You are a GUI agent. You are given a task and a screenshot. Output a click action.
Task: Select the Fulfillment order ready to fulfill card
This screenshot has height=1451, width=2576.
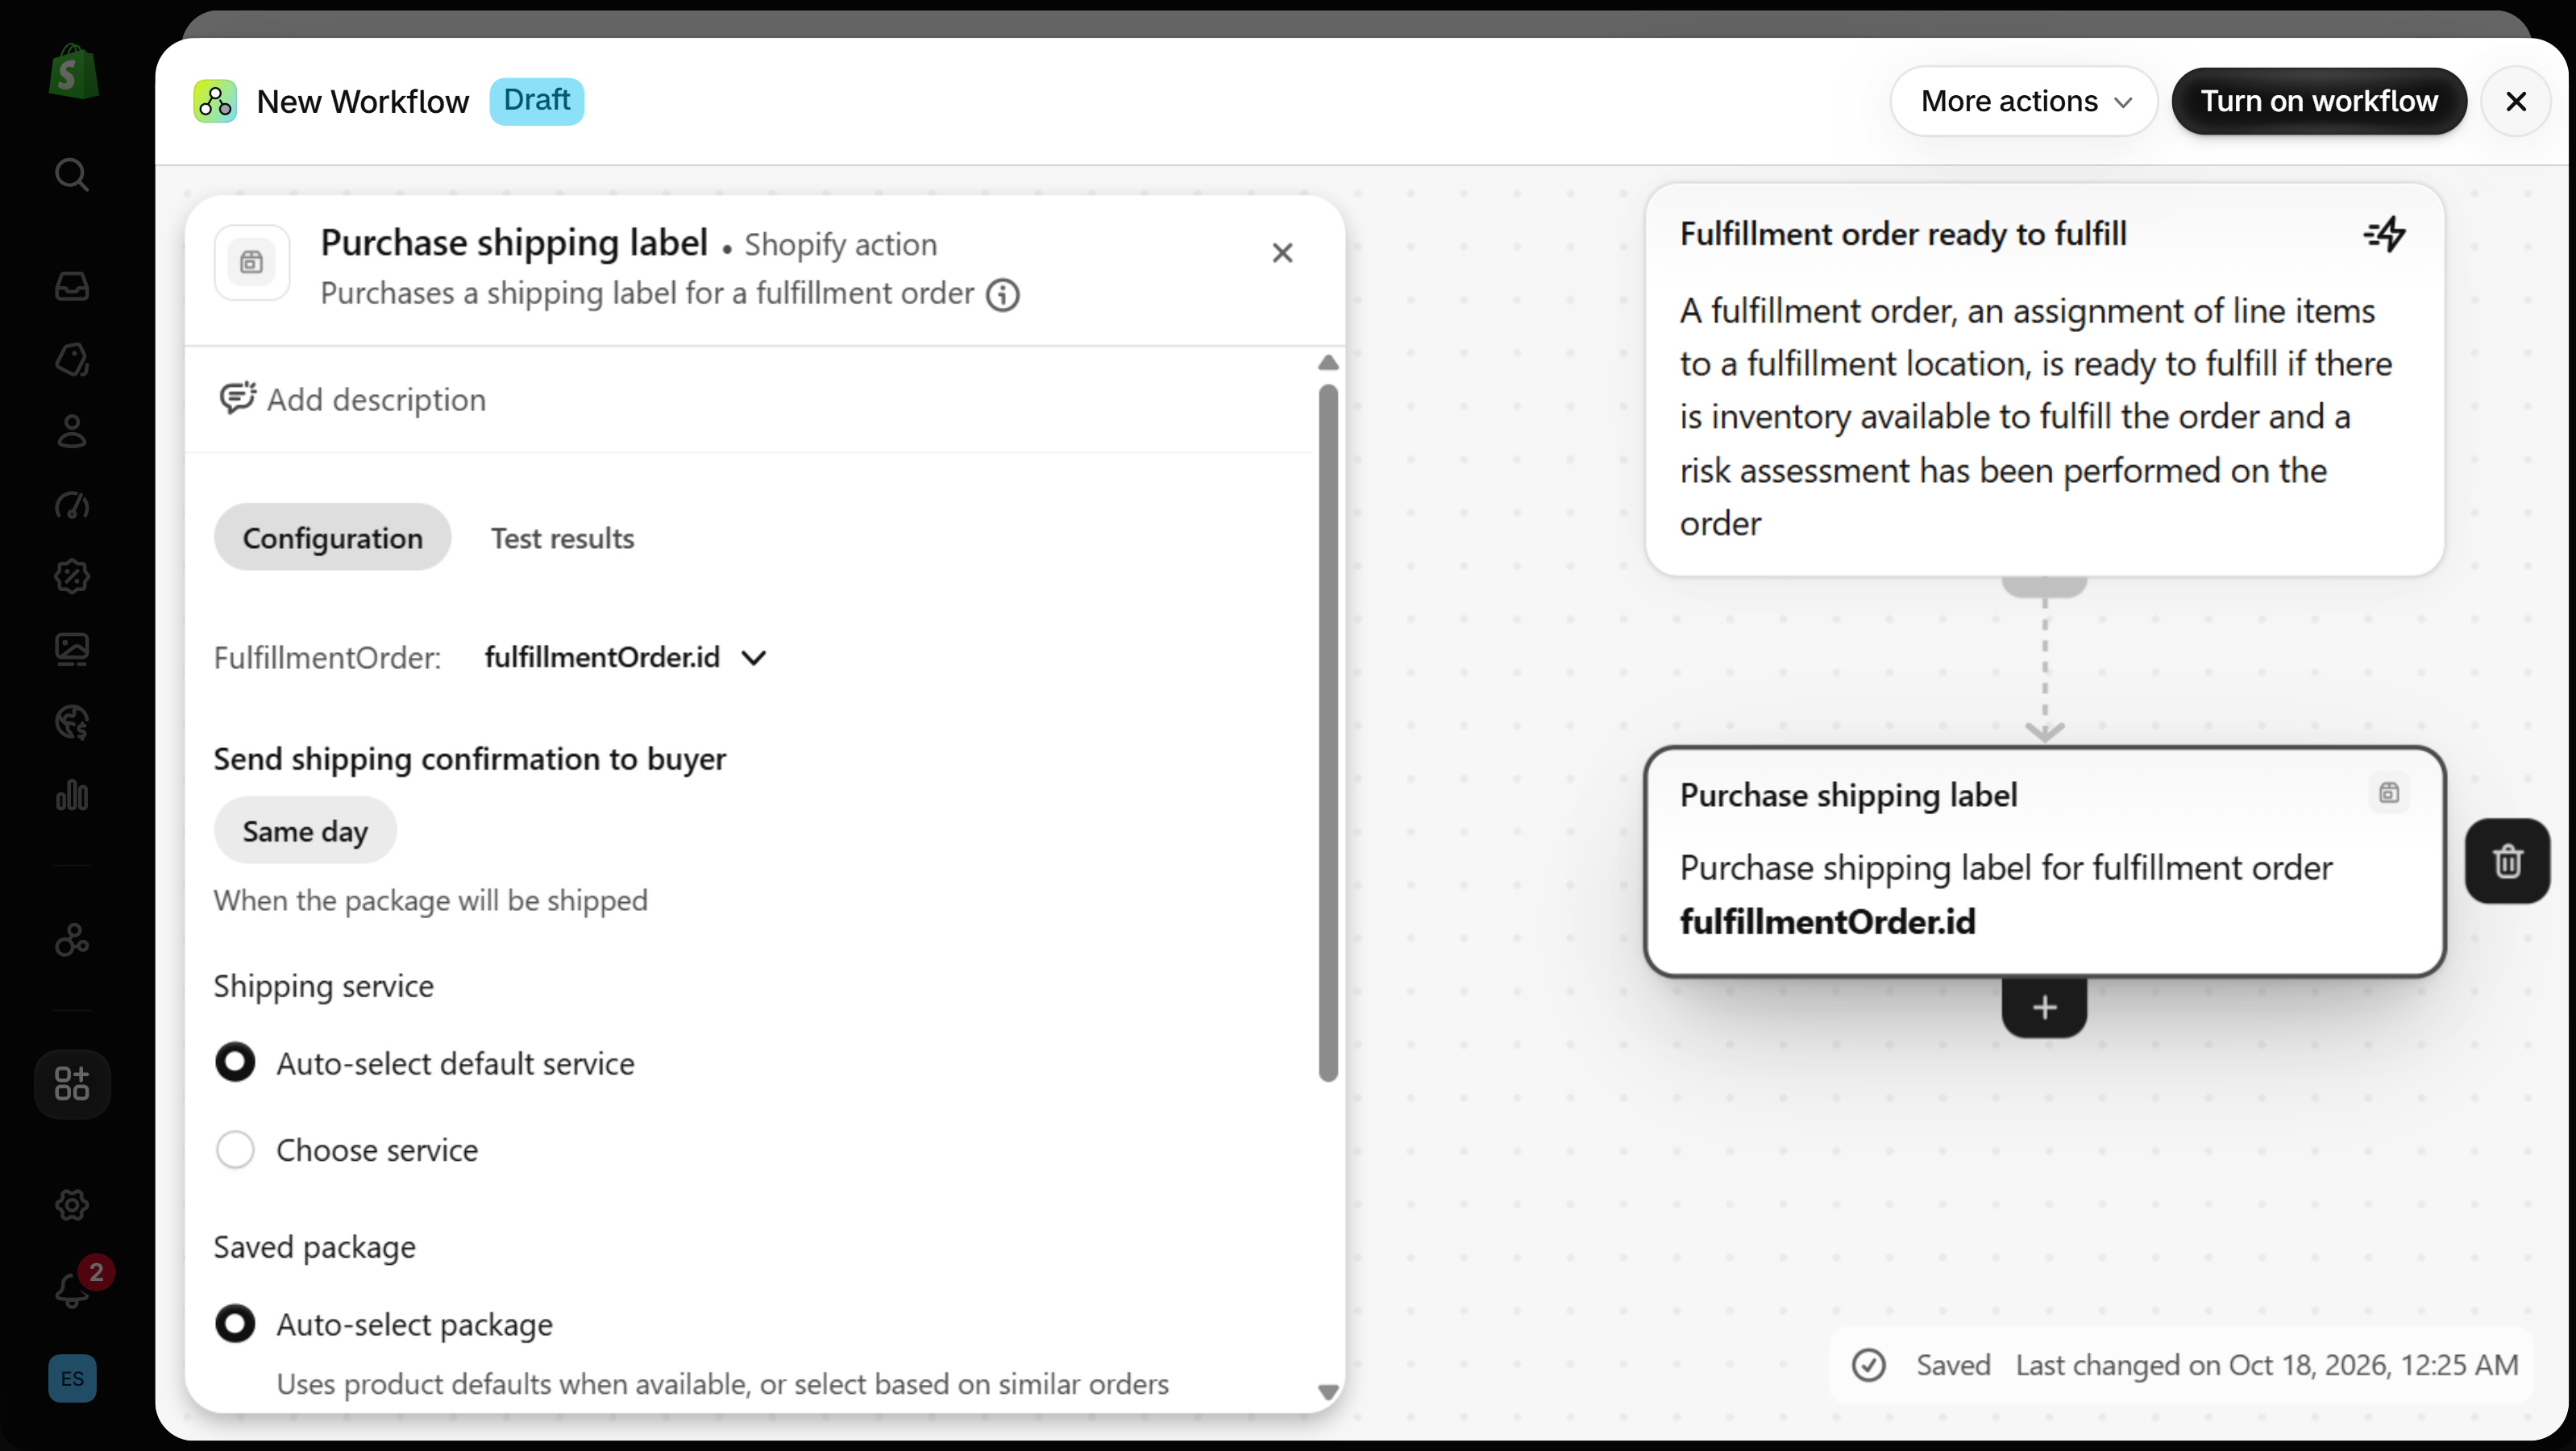click(2045, 380)
